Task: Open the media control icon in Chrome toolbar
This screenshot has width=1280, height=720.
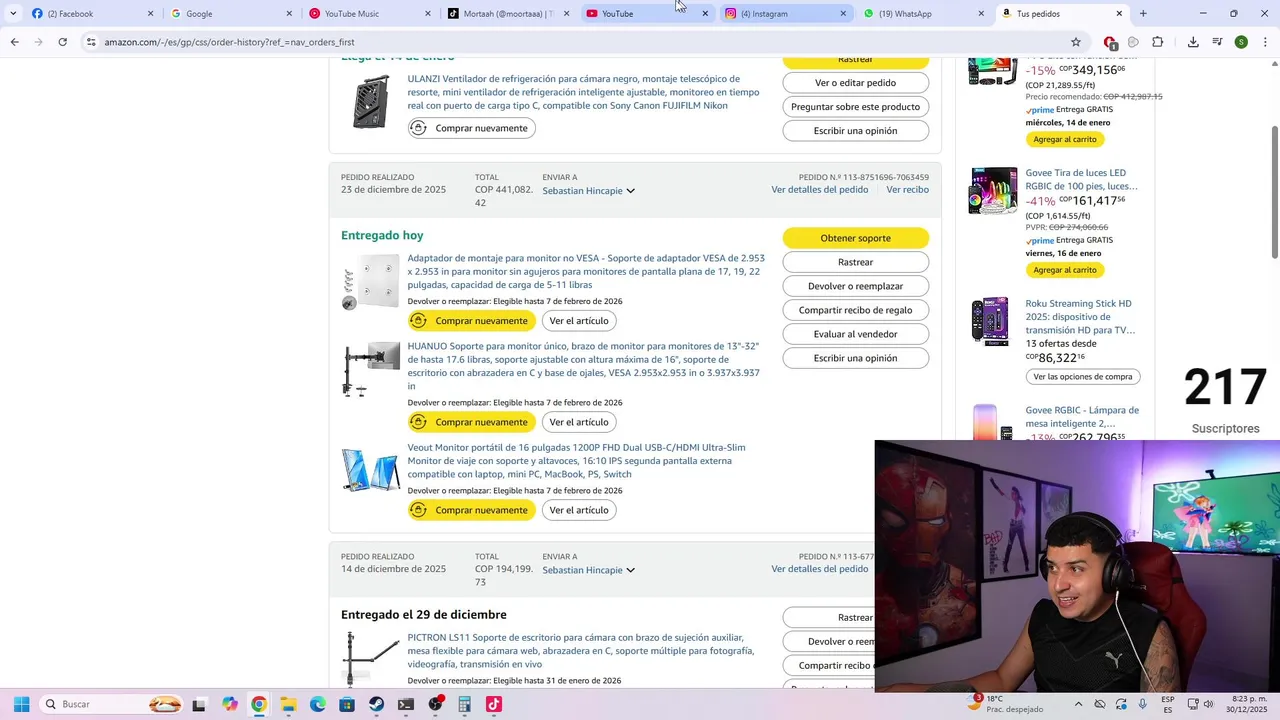Action: click(1218, 42)
